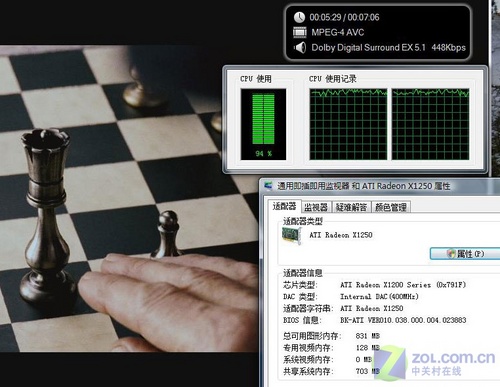This screenshot has width=500, height=387.
Task: Click the Dolby Digital Surround EX 5.1 text
Action: pyautogui.click(x=368, y=48)
